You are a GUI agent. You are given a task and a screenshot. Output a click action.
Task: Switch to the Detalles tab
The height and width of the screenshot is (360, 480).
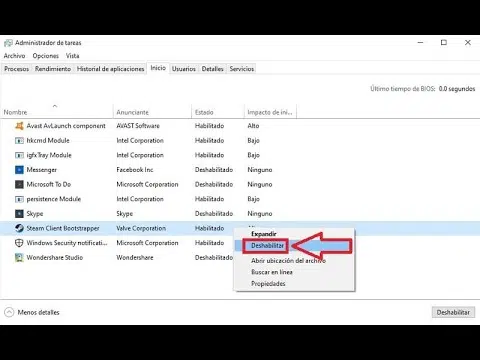pyautogui.click(x=212, y=69)
